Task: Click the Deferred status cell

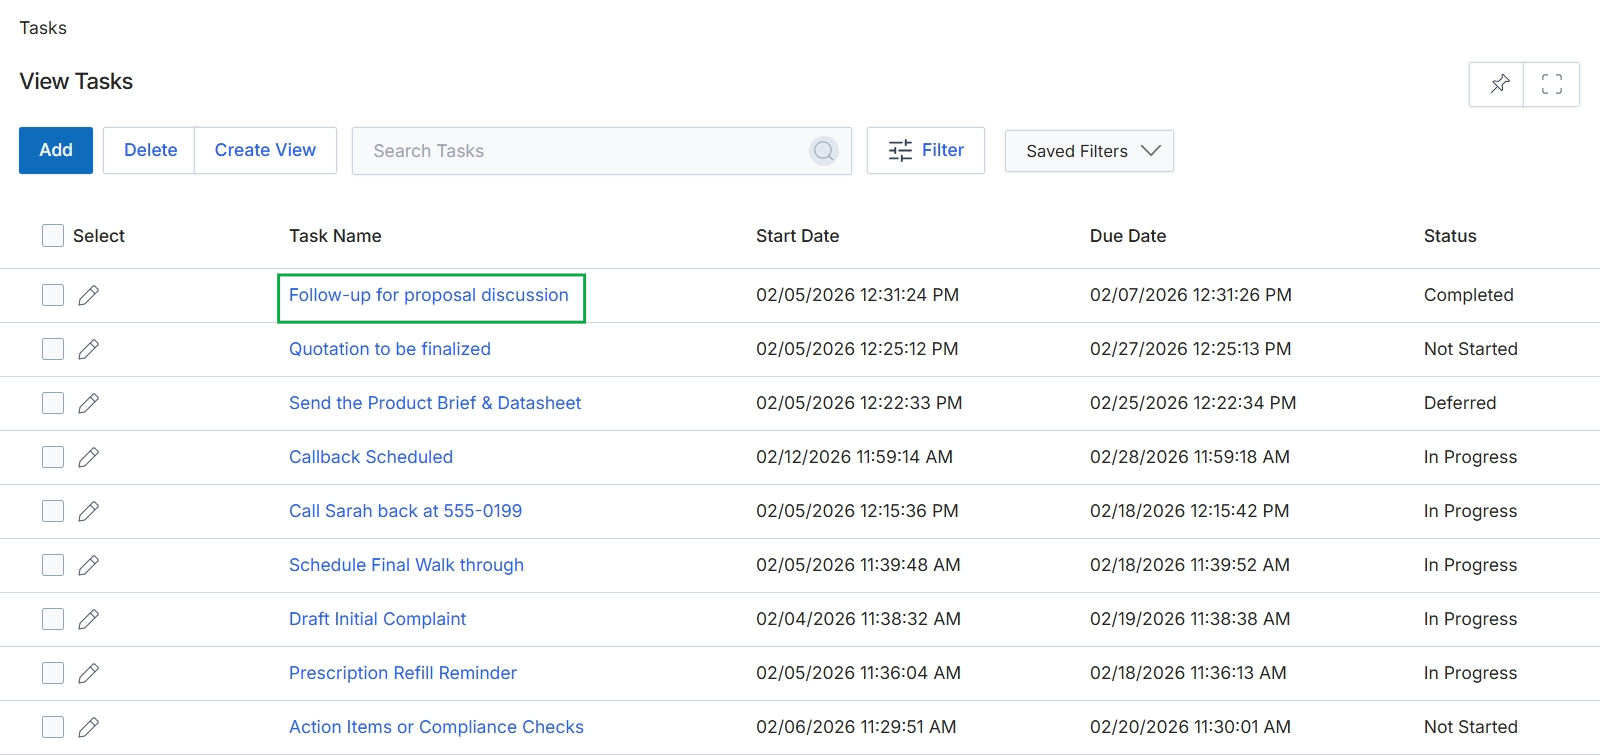Action: click(x=1460, y=403)
